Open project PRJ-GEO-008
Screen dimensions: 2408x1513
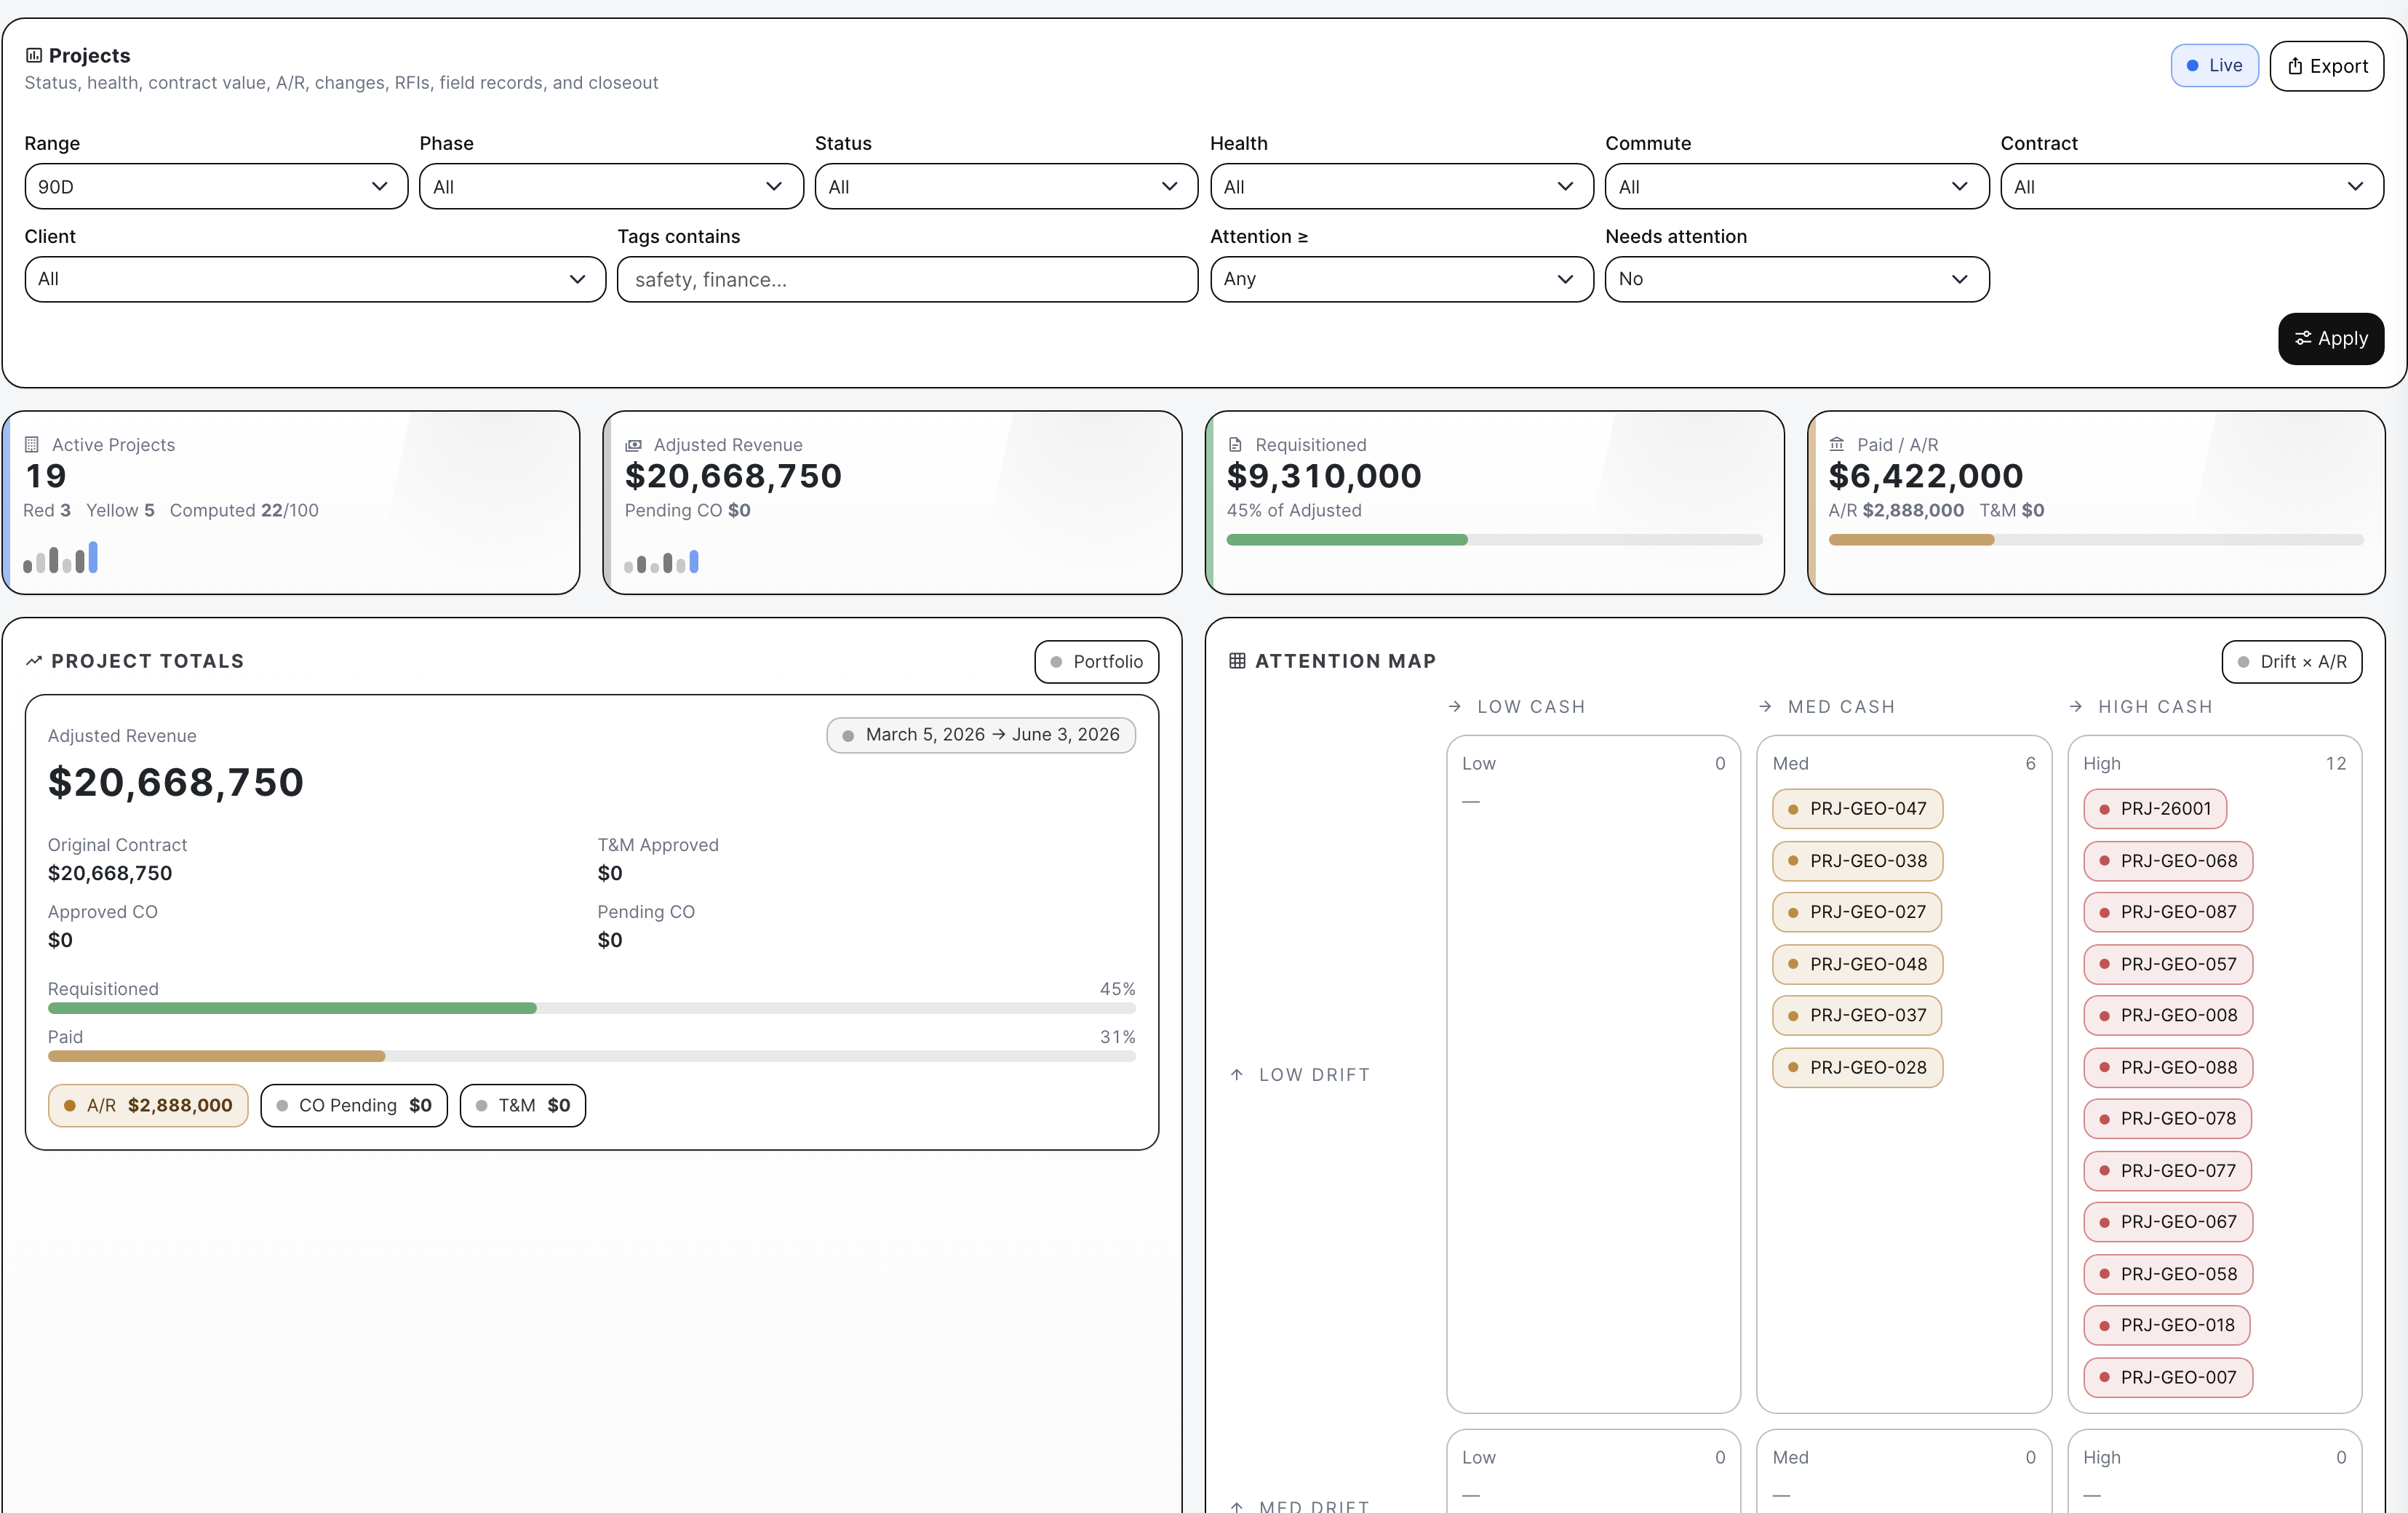coord(2168,1015)
